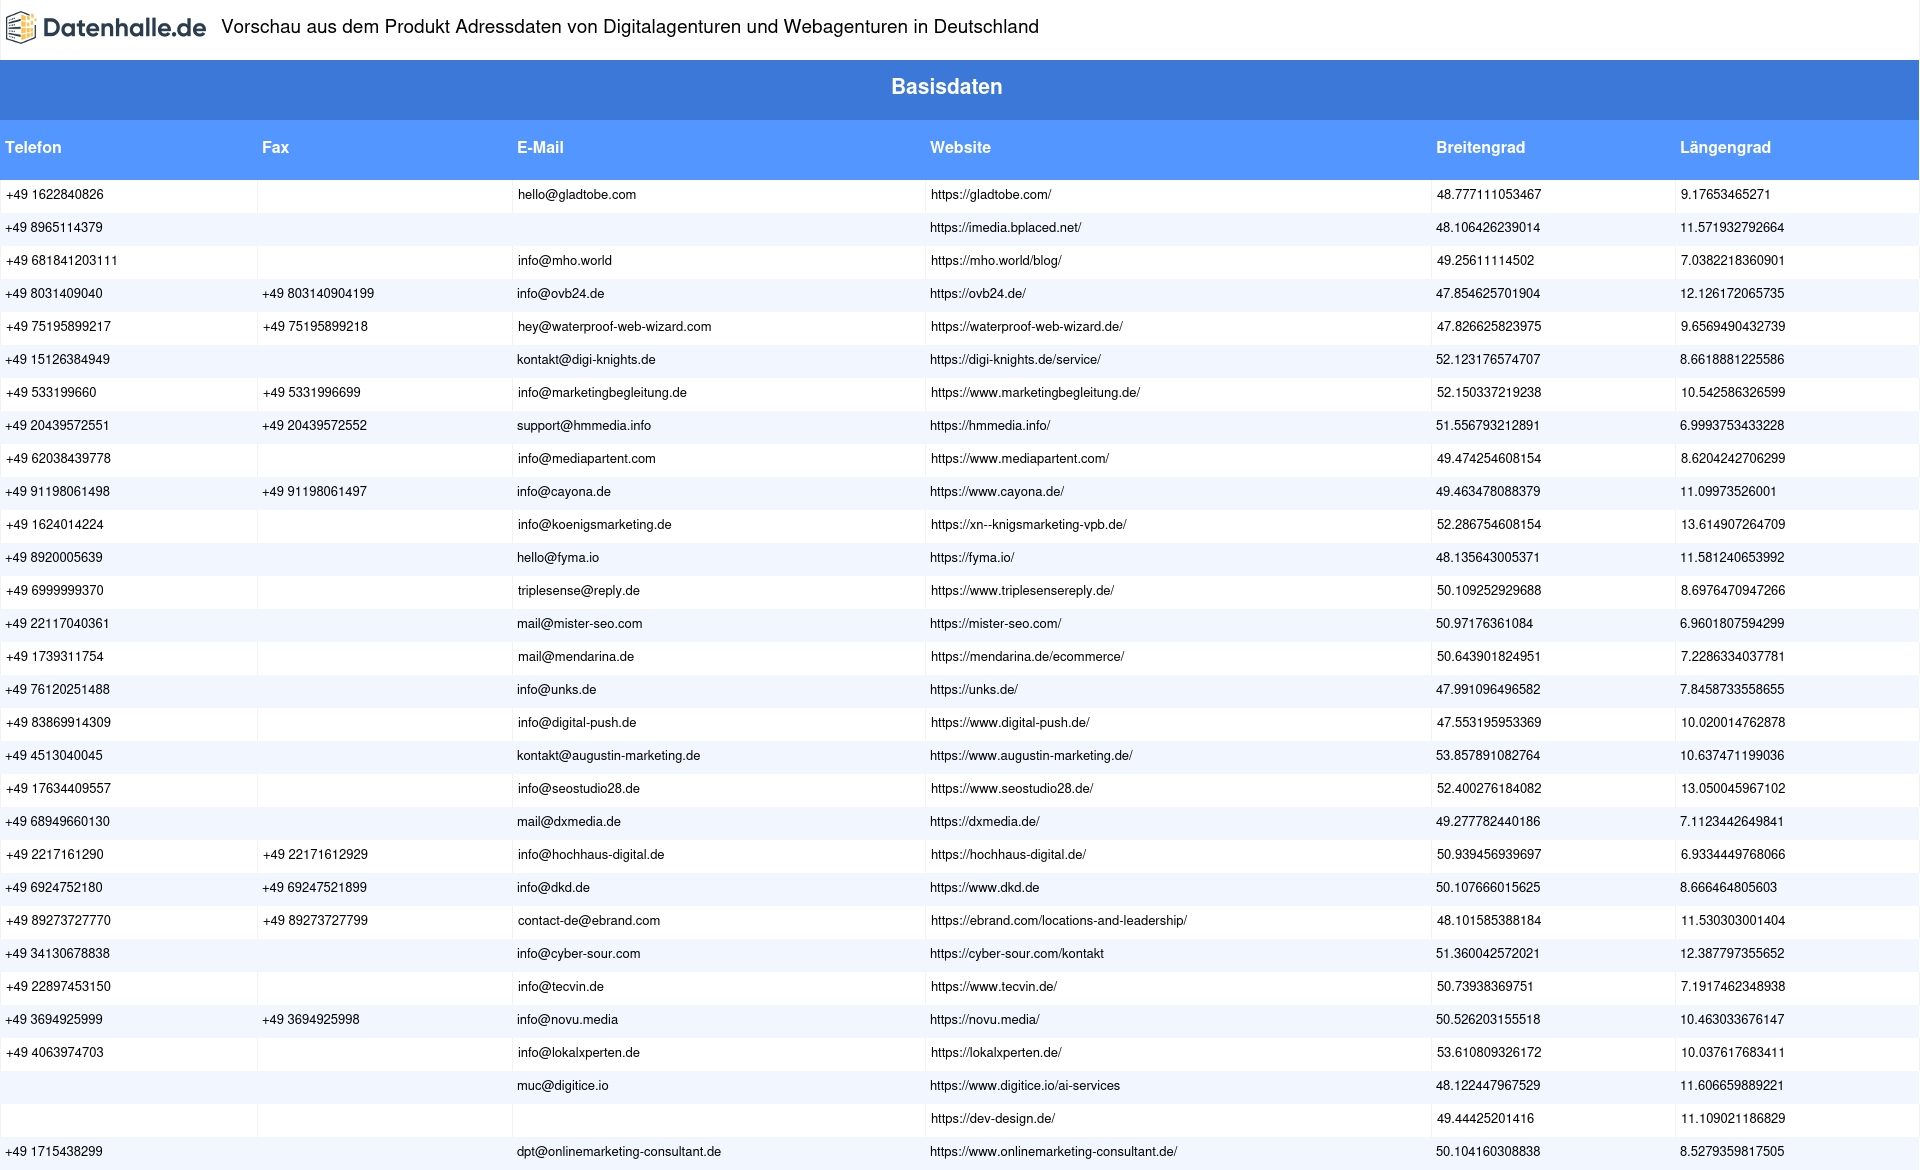The image size is (1920, 1170).
Task: Click the Datenhalle.de logo icon
Action: tap(21, 28)
